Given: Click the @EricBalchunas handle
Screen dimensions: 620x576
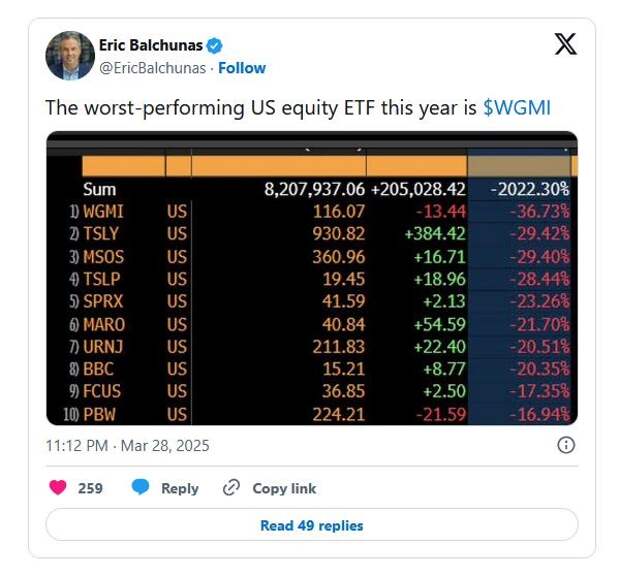Looking at the screenshot, I should coord(152,68).
